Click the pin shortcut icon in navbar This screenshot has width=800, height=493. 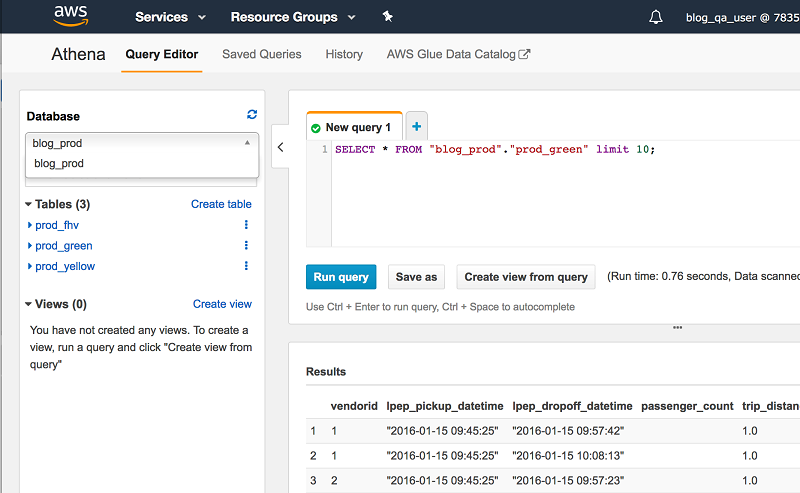click(x=388, y=17)
